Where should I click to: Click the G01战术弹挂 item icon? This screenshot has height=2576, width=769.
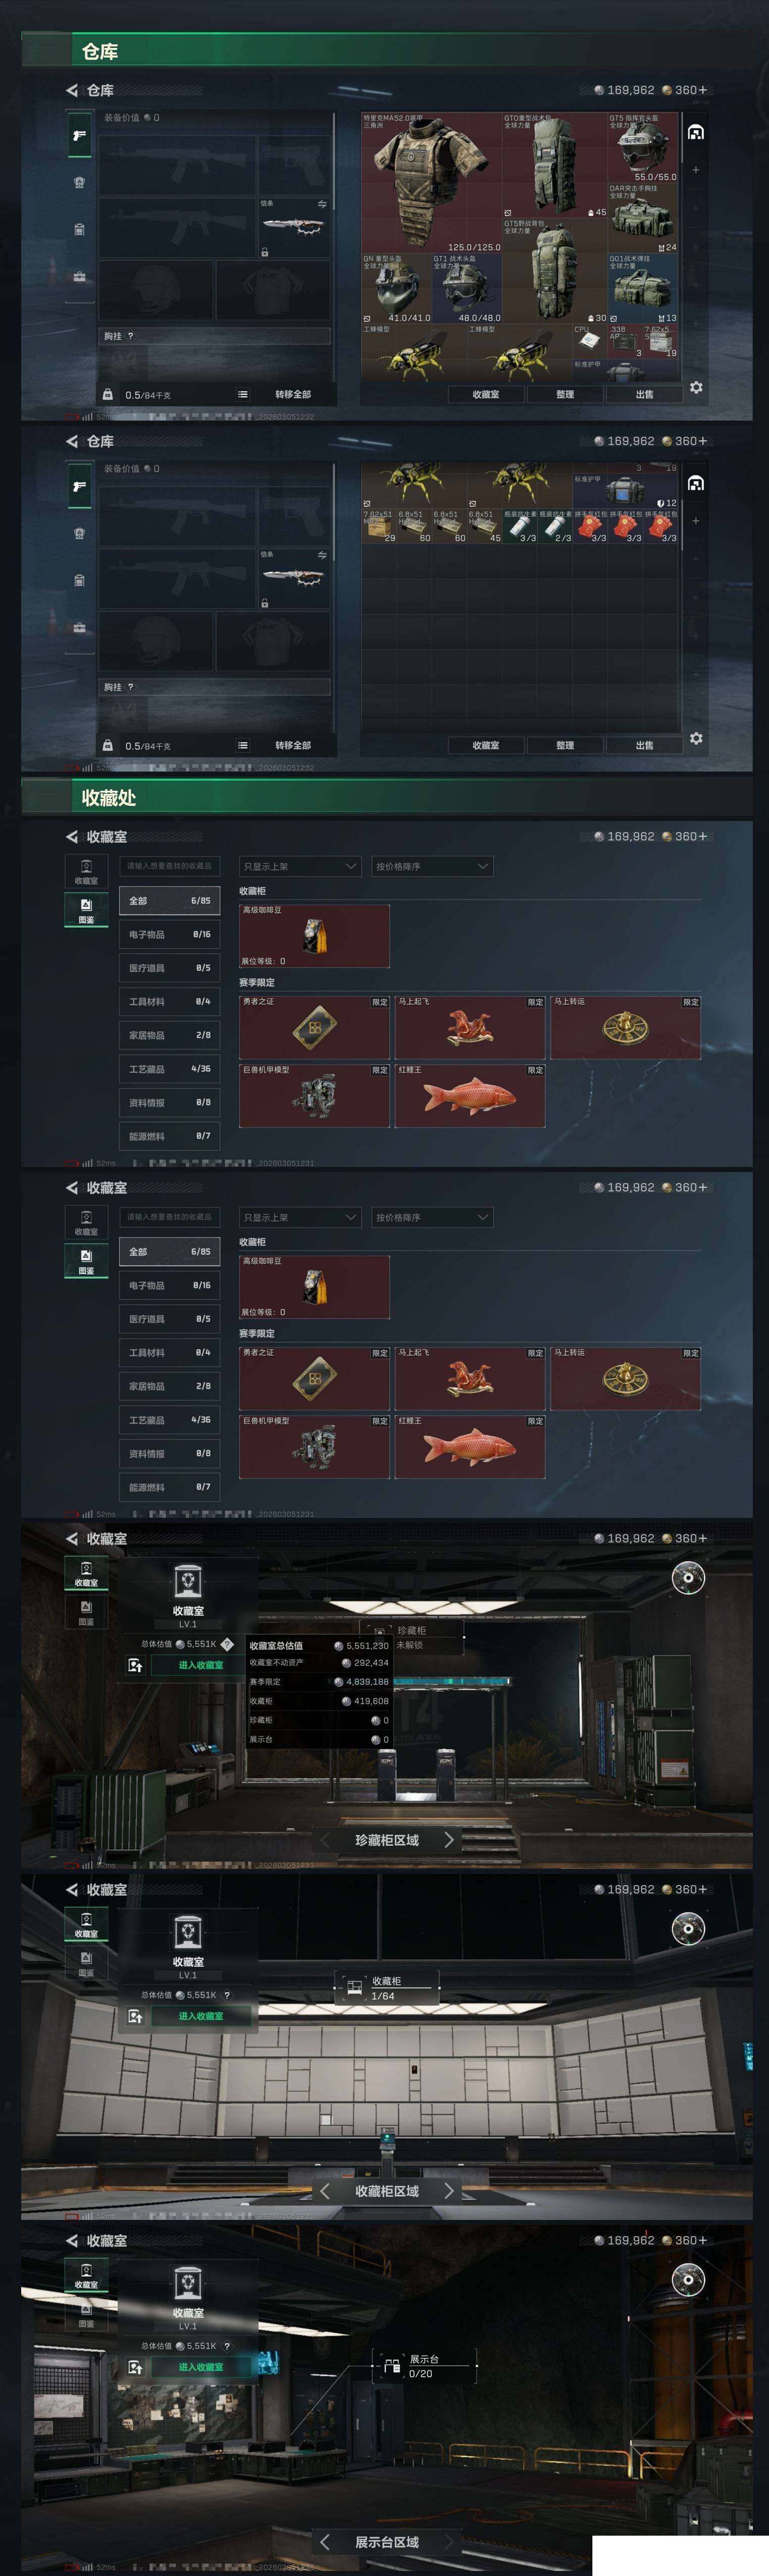coord(643,288)
